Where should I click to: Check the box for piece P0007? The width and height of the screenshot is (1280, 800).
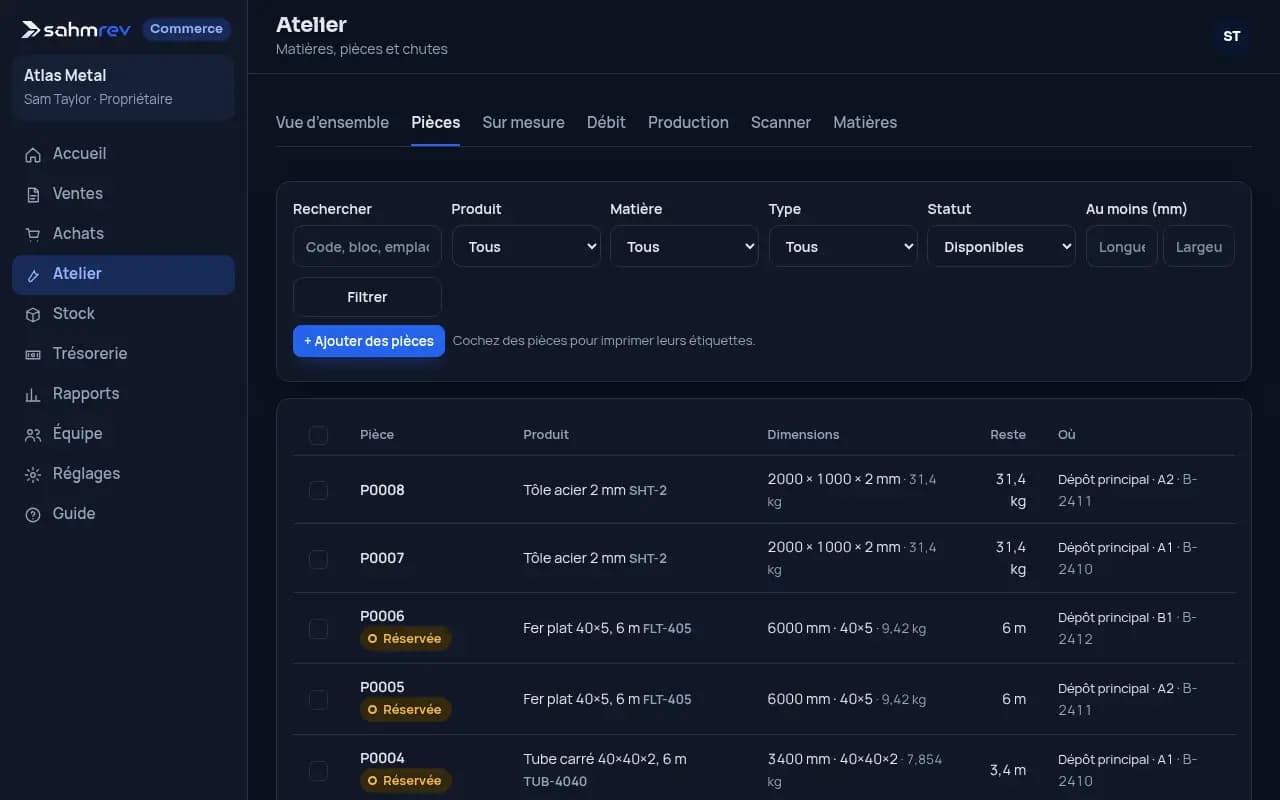[x=318, y=558]
